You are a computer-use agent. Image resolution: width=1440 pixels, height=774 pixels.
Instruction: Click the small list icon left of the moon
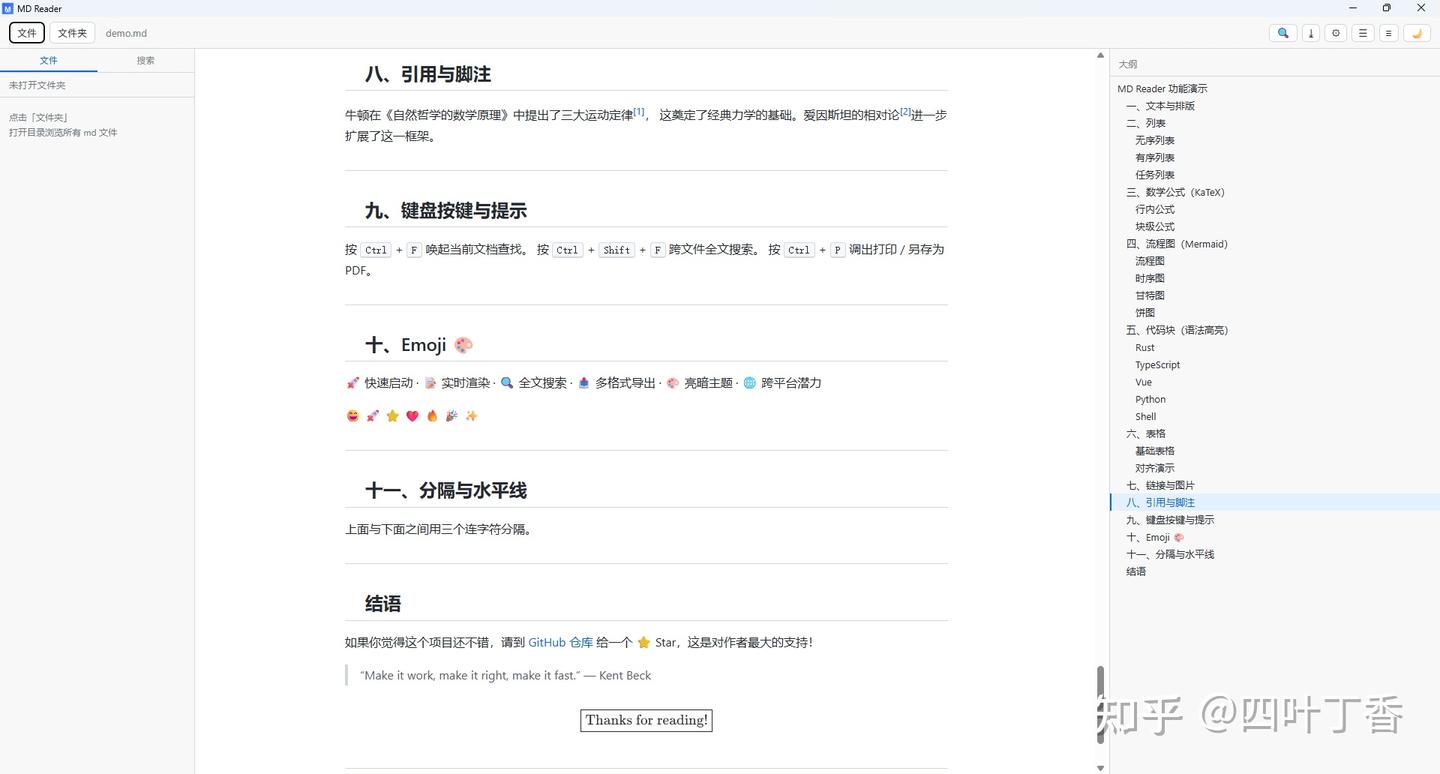click(x=1388, y=33)
